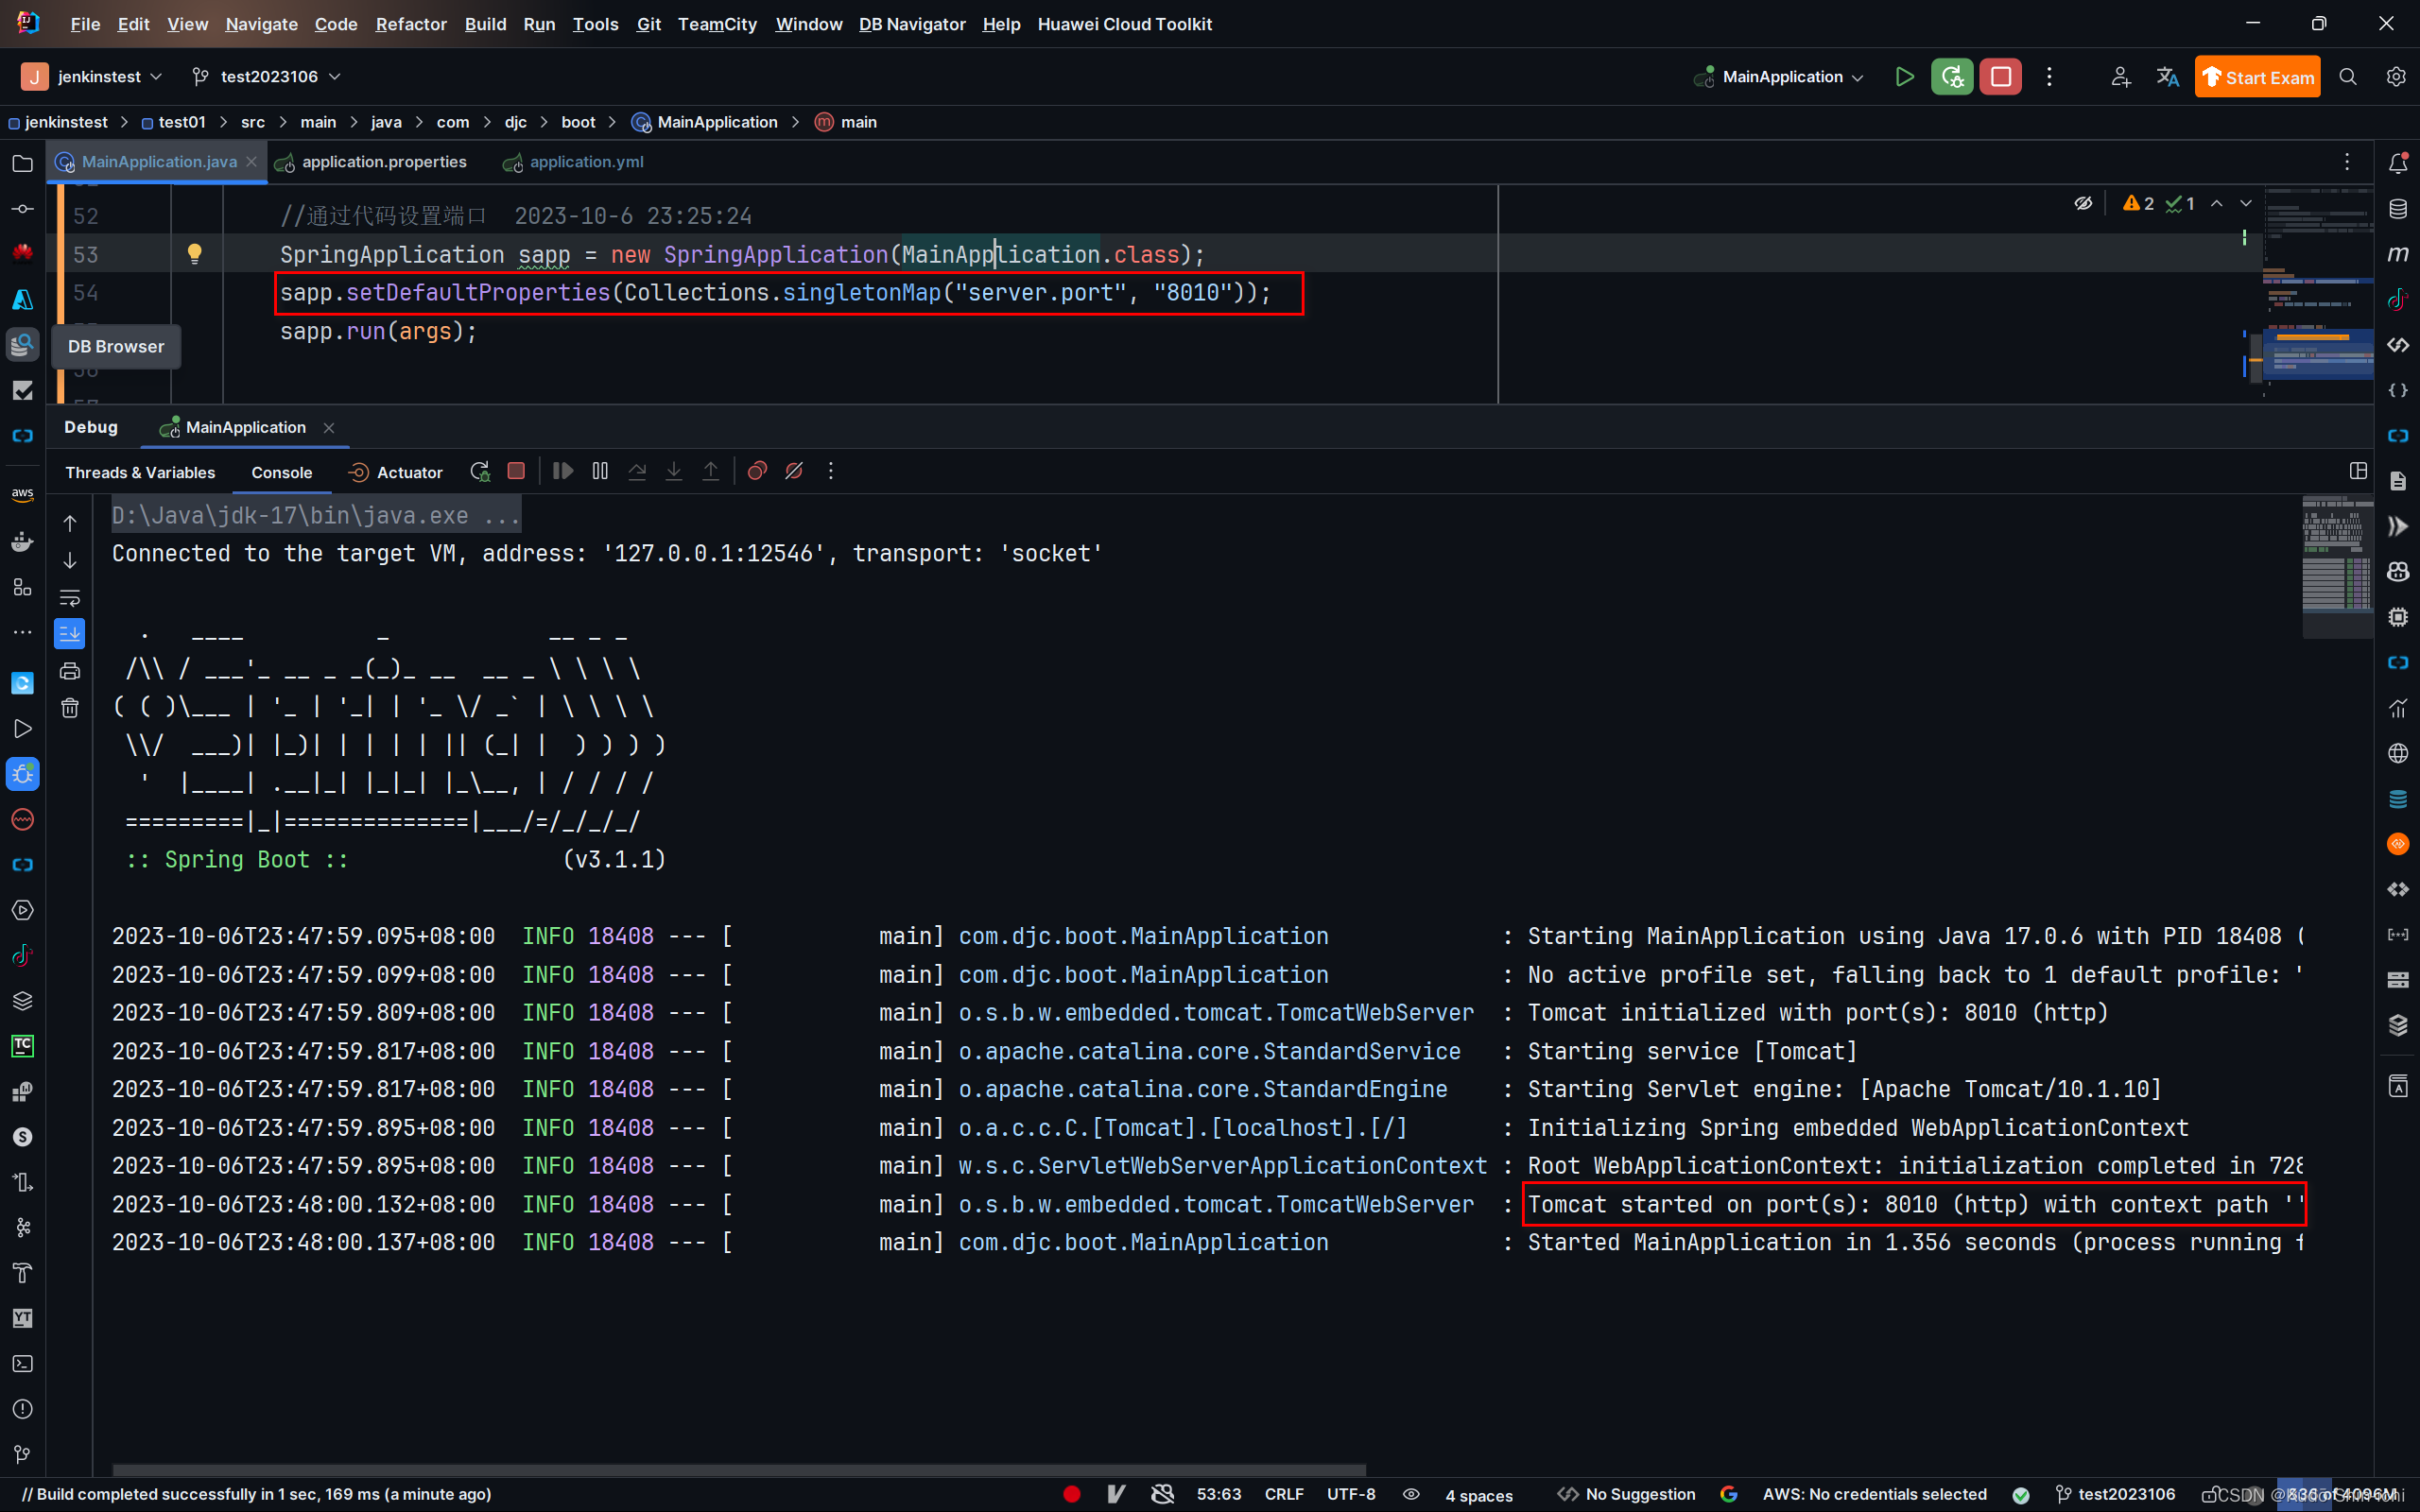Open the Project tool window folder icon
2420x1512 pixels.
(22, 163)
